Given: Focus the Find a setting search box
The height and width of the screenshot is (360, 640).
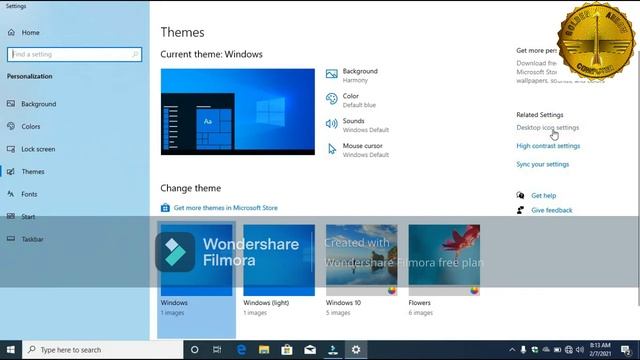Looking at the screenshot, I should click(x=74, y=54).
